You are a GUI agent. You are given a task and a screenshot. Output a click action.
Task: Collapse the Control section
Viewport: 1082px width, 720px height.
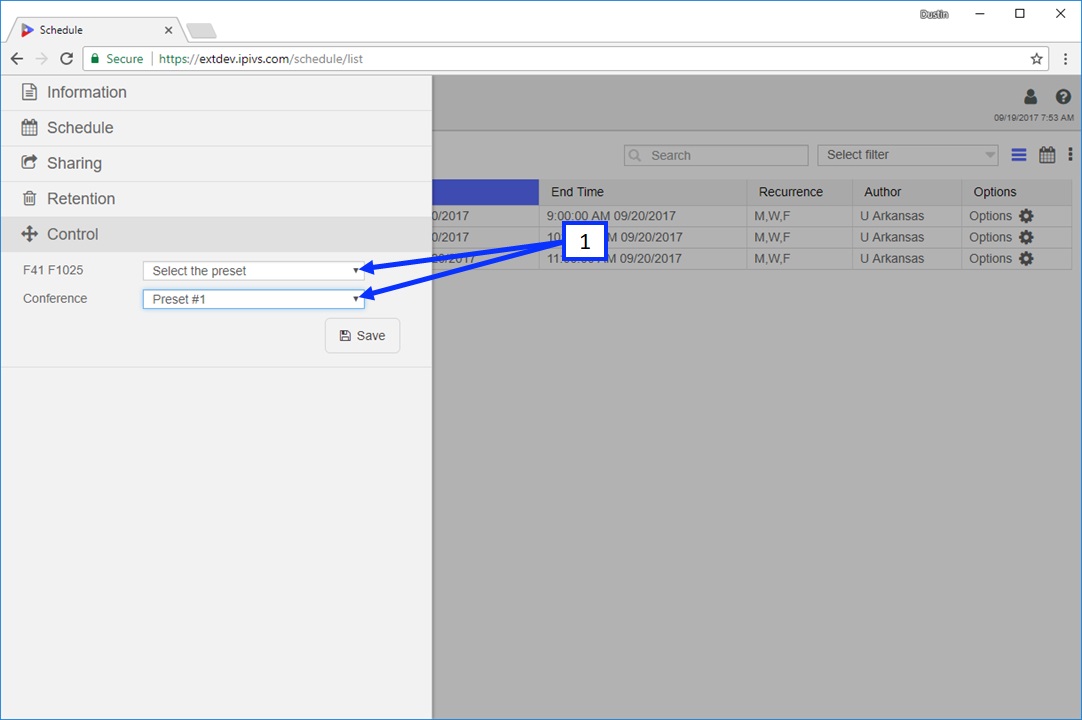[216, 234]
